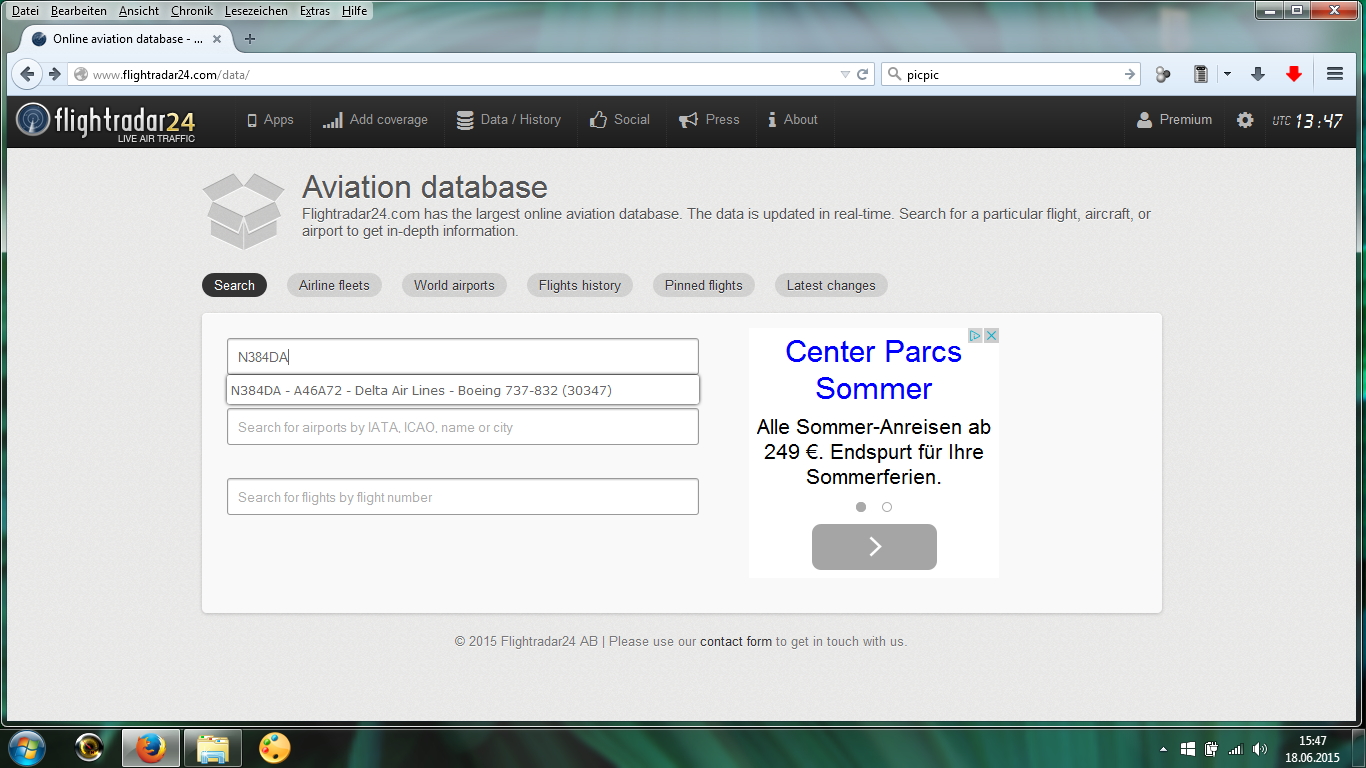Open Firefox hamburger menu
This screenshot has height=768, width=1366.
coord(1334,74)
